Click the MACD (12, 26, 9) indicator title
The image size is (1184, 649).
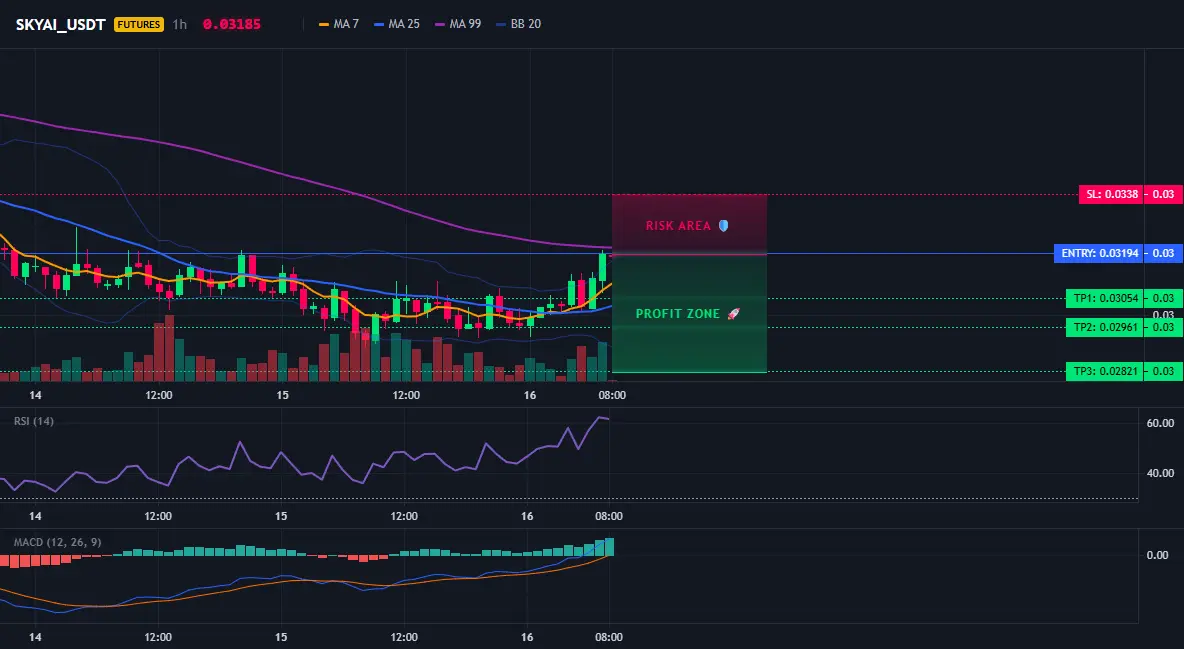point(57,542)
